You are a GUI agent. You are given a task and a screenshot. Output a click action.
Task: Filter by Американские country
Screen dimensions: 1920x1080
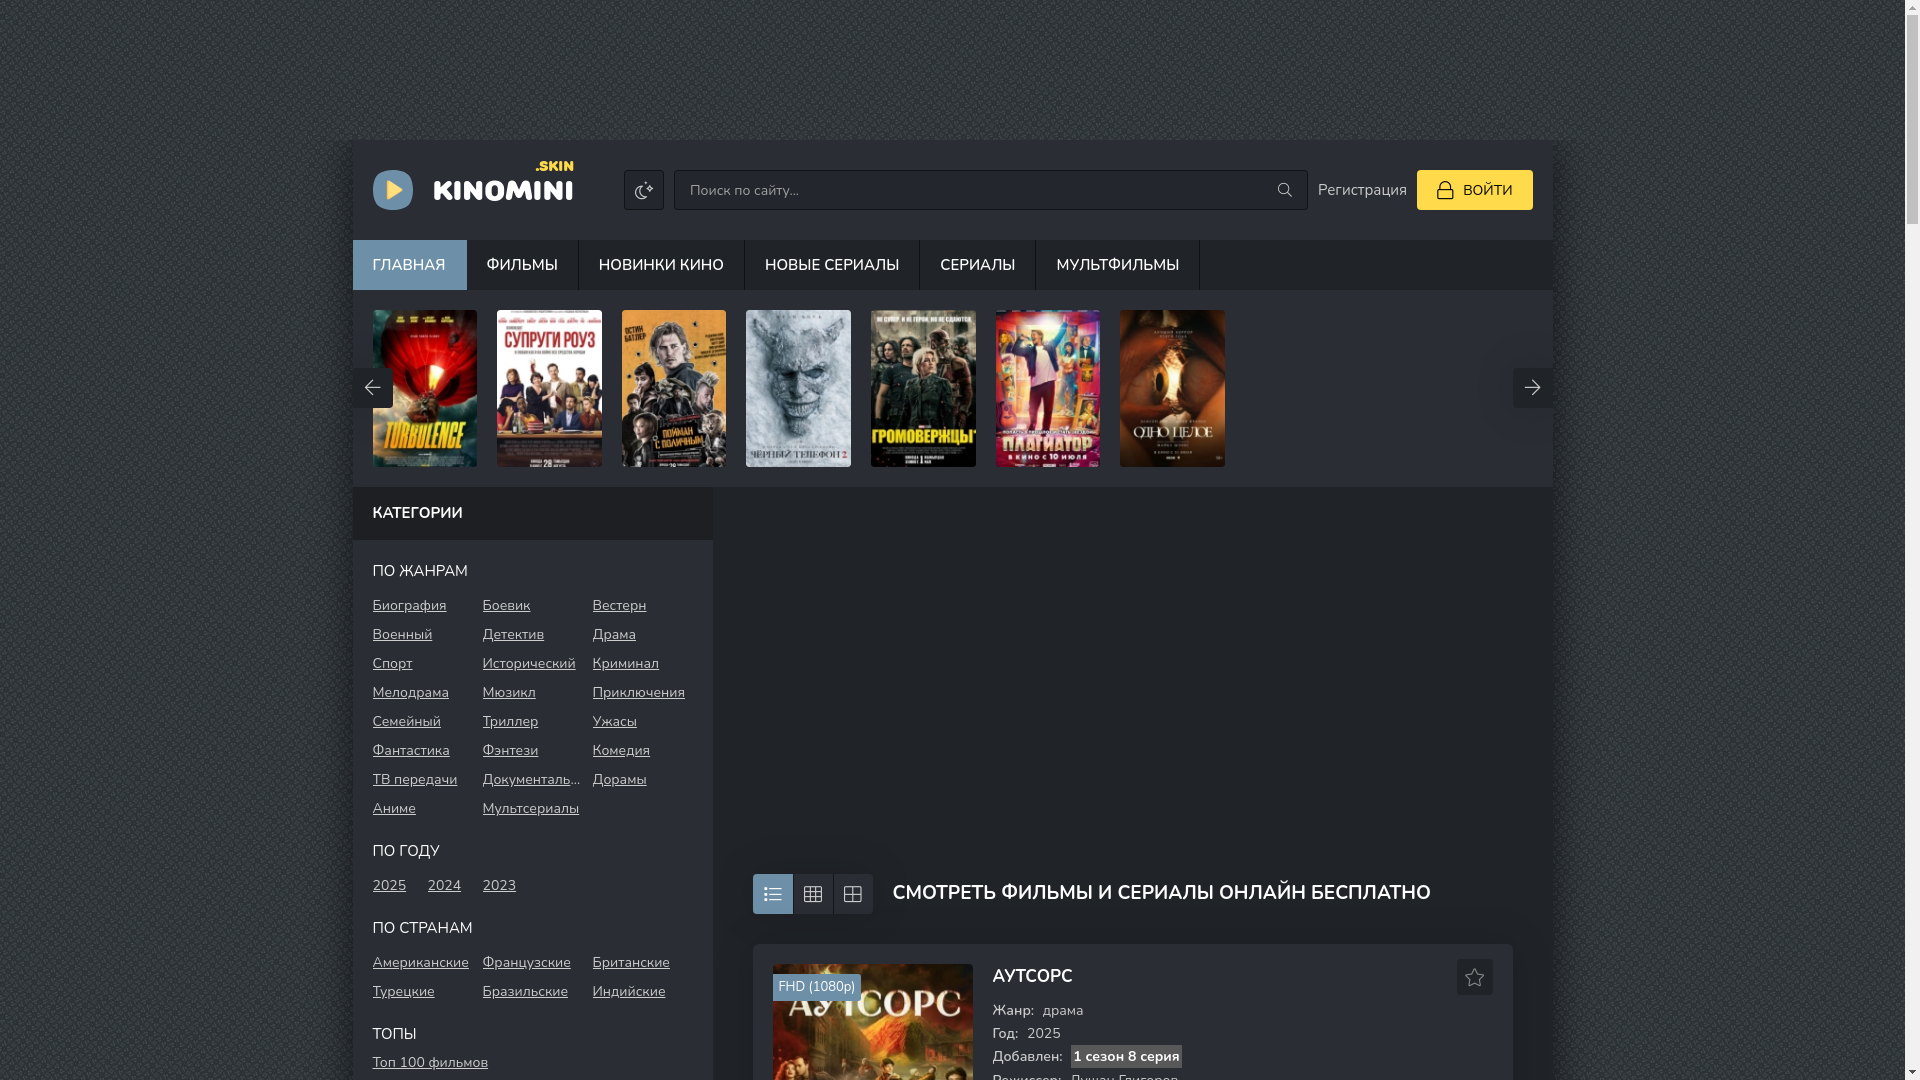tap(420, 963)
